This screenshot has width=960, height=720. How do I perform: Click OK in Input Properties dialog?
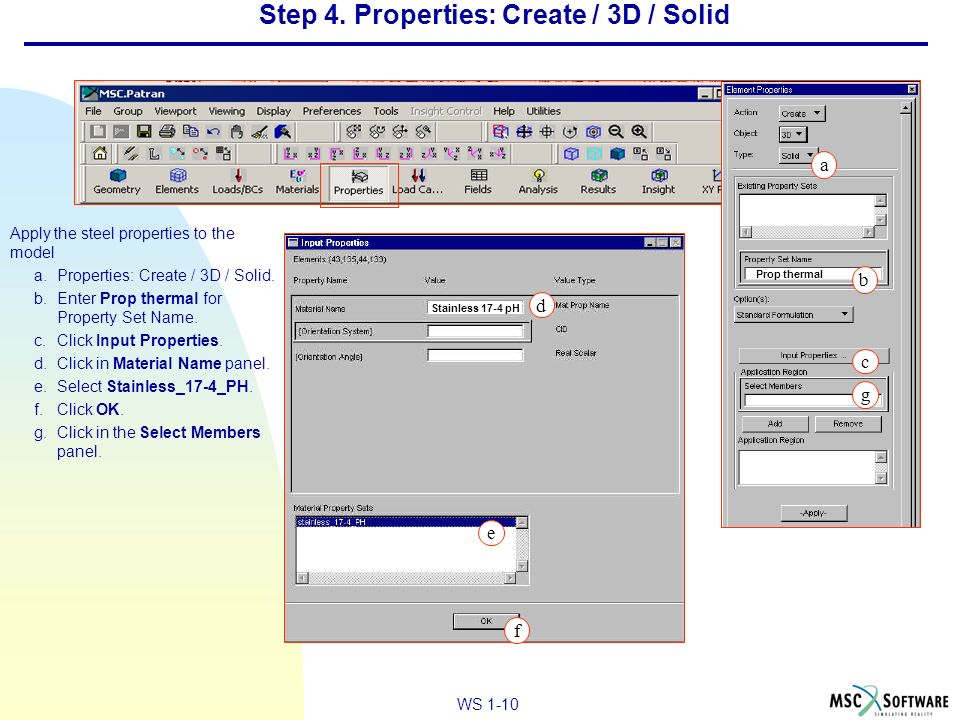(486, 621)
